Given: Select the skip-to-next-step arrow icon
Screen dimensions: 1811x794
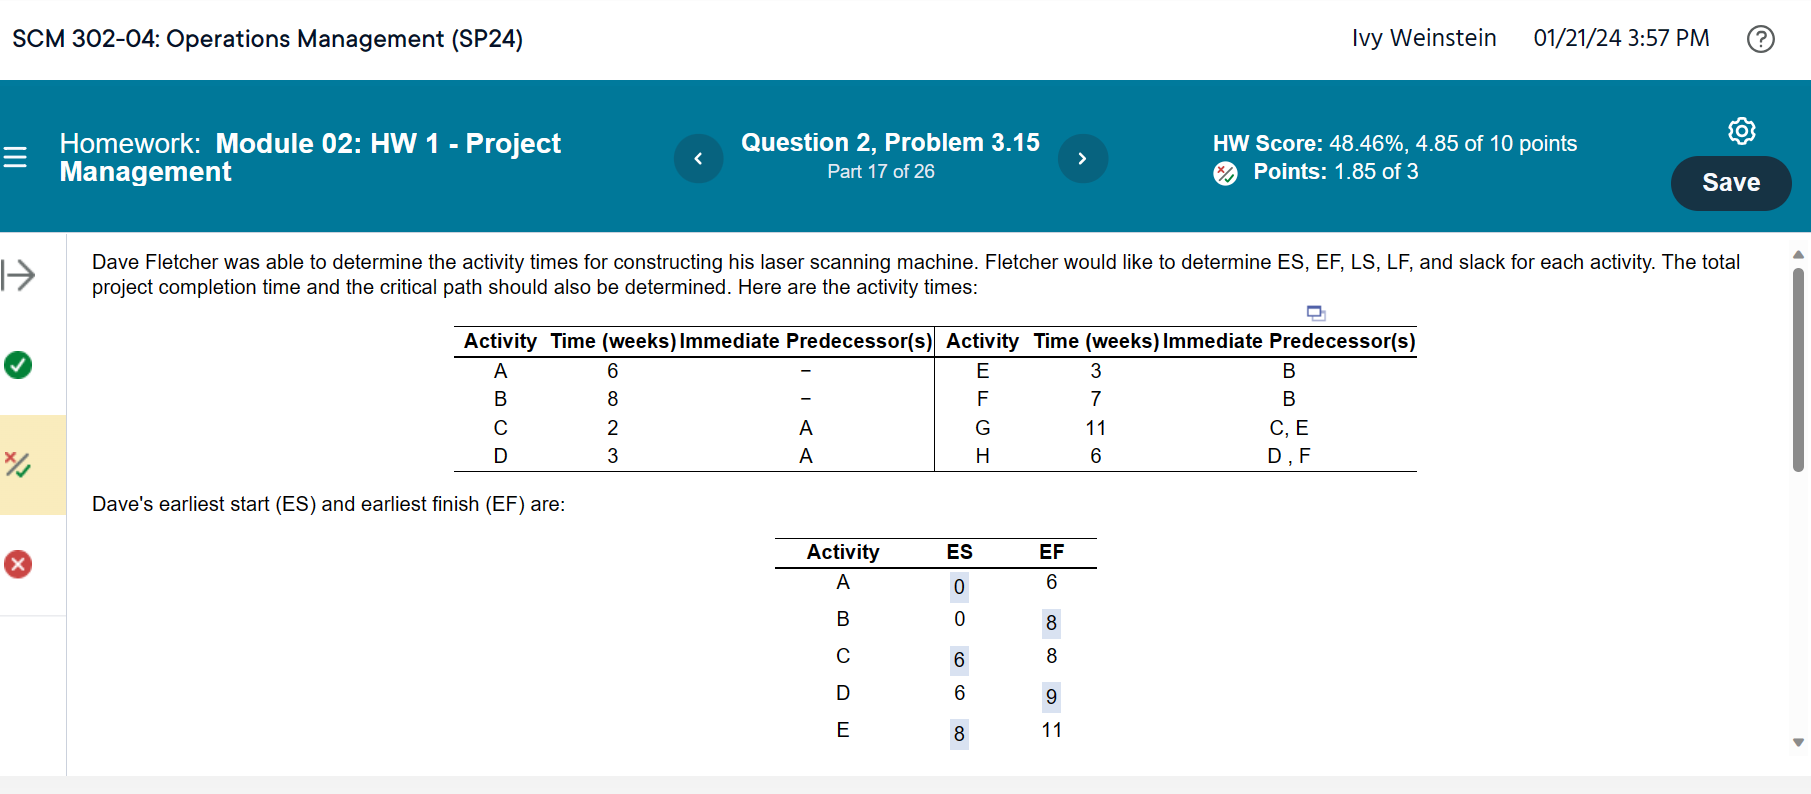Looking at the screenshot, I should coord(20,275).
